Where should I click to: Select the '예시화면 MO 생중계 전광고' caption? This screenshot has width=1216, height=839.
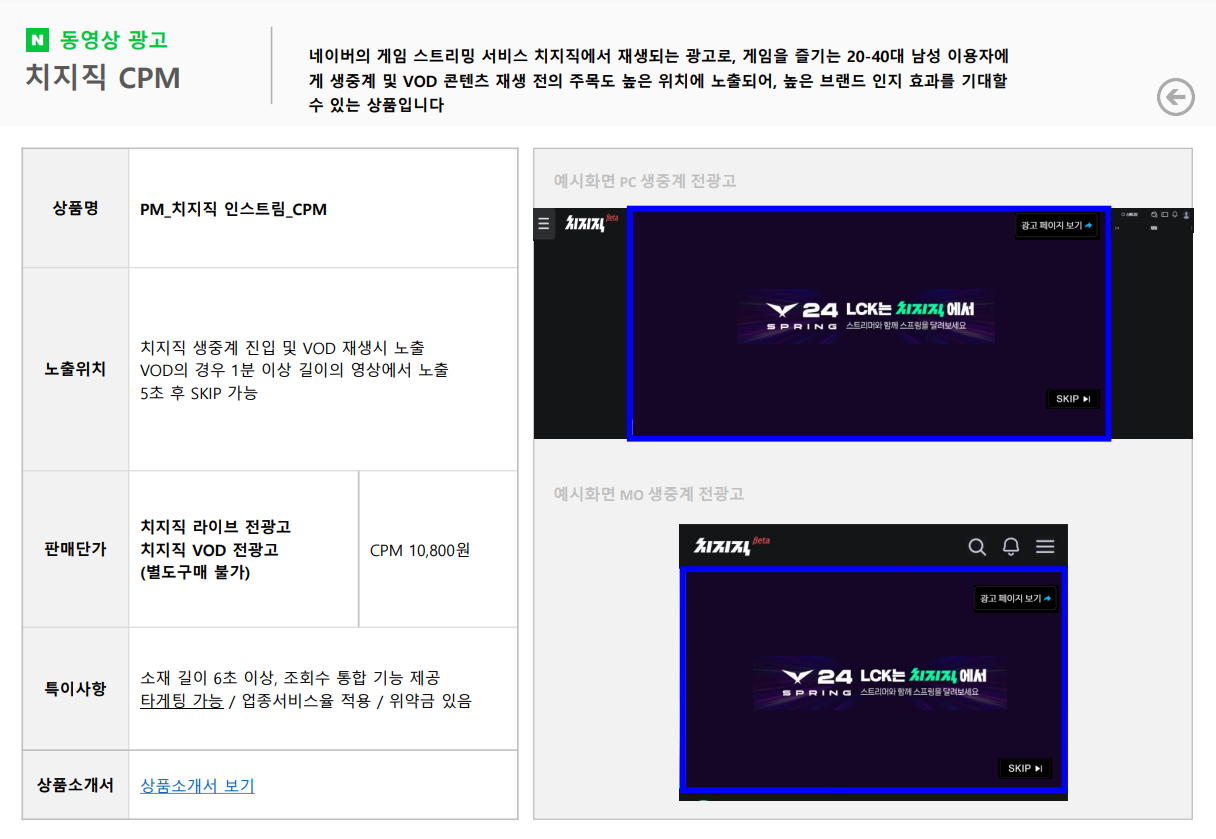[x=649, y=494]
